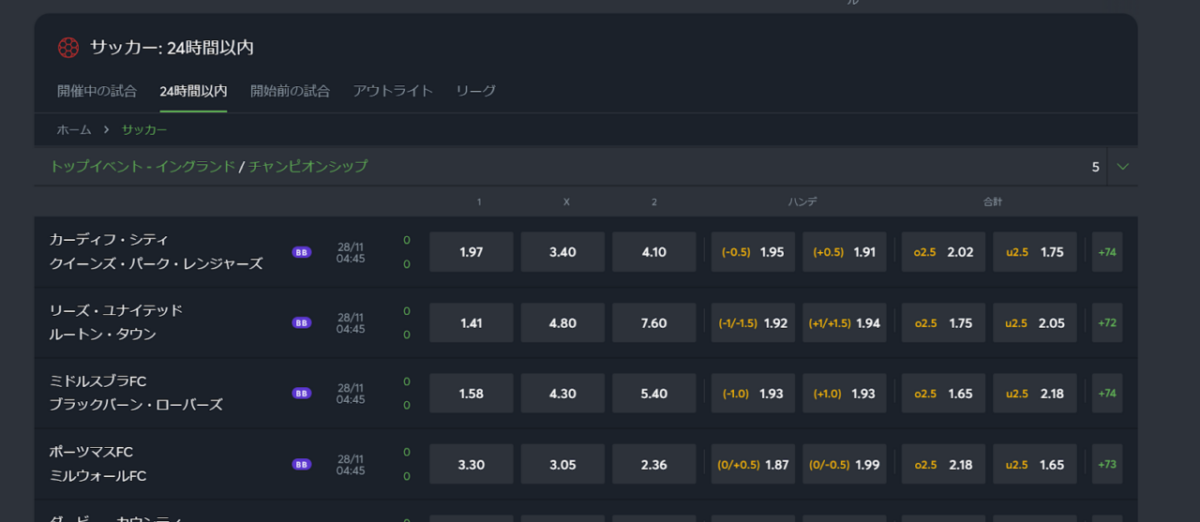
Task: Select o2.5 at 2.02 in Cardiff row
Action: [943, 252]
